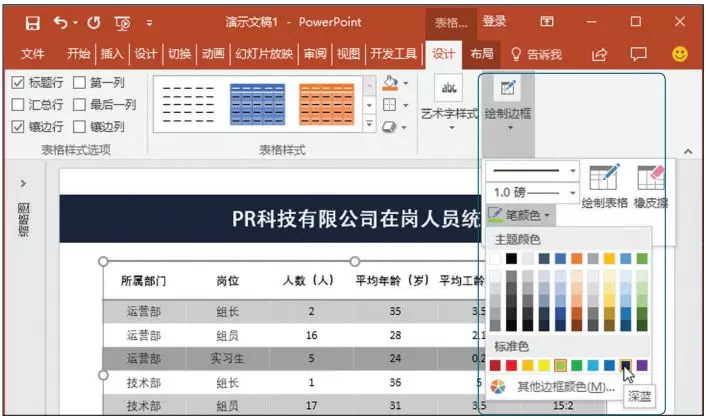Uncheck the 标题行 checkbox
Viewport: 706px width, 419px height.
(18, 82)
